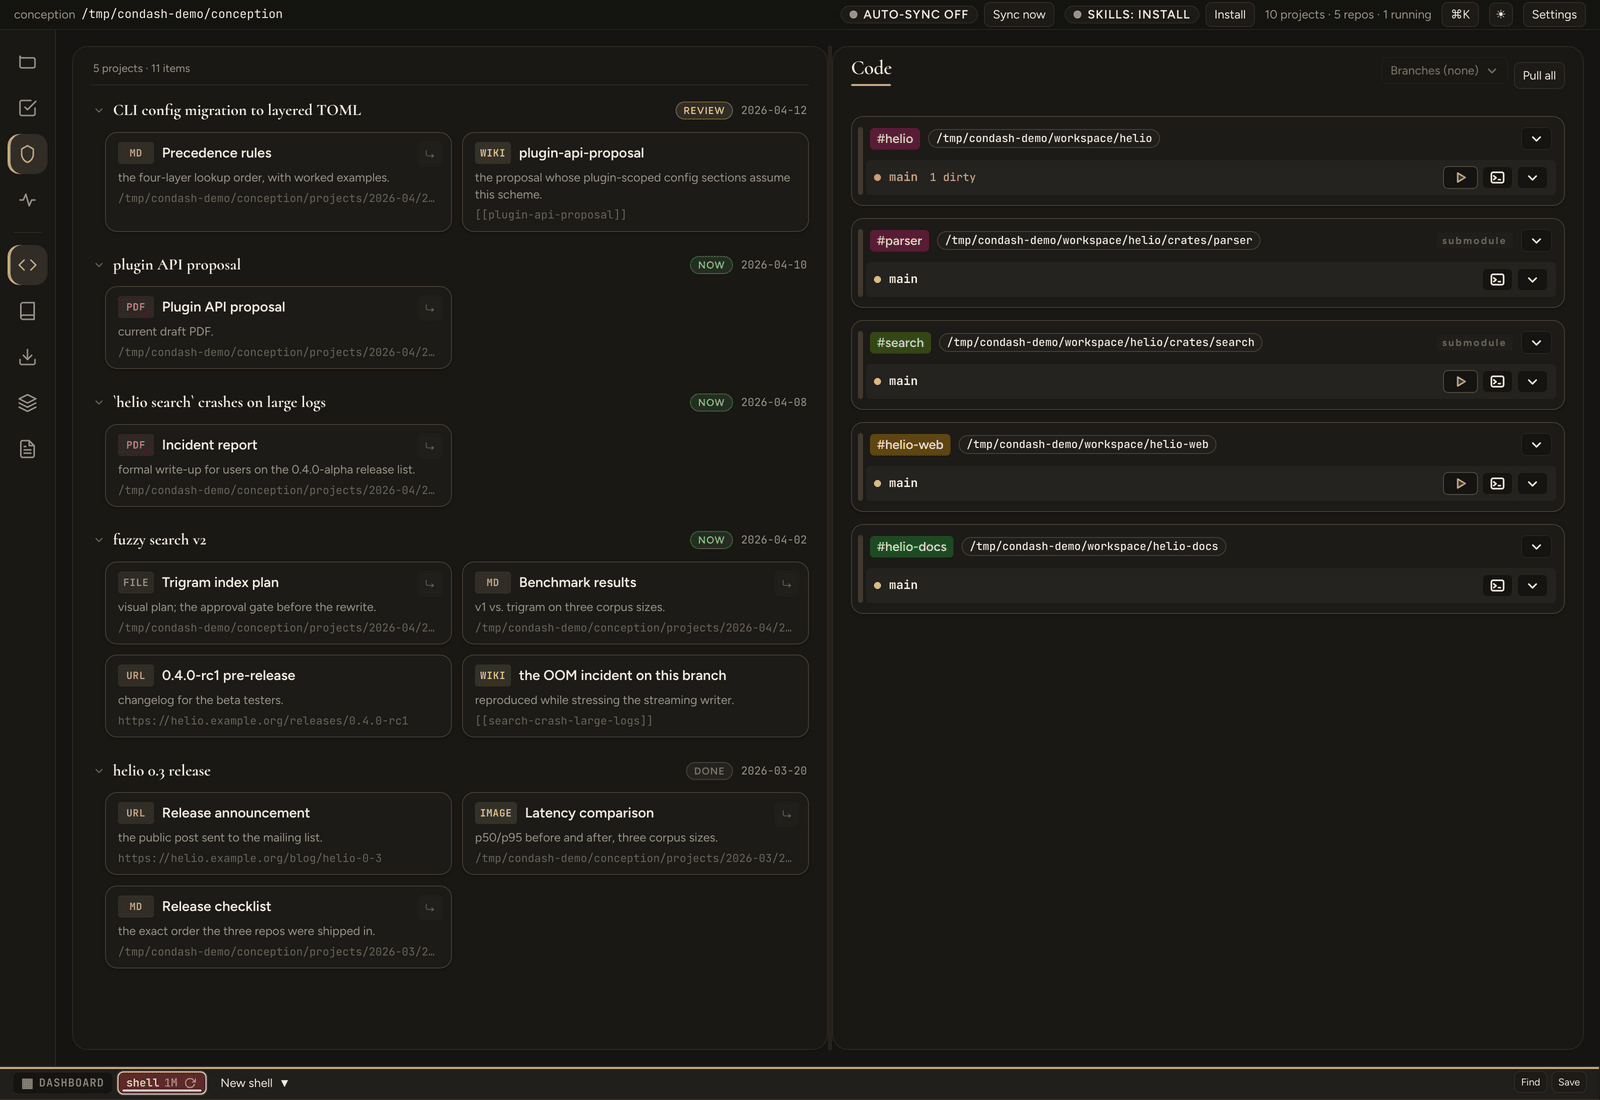Open Settings
This screenshot has height=1100, width=1600.
coord(1553,14)
